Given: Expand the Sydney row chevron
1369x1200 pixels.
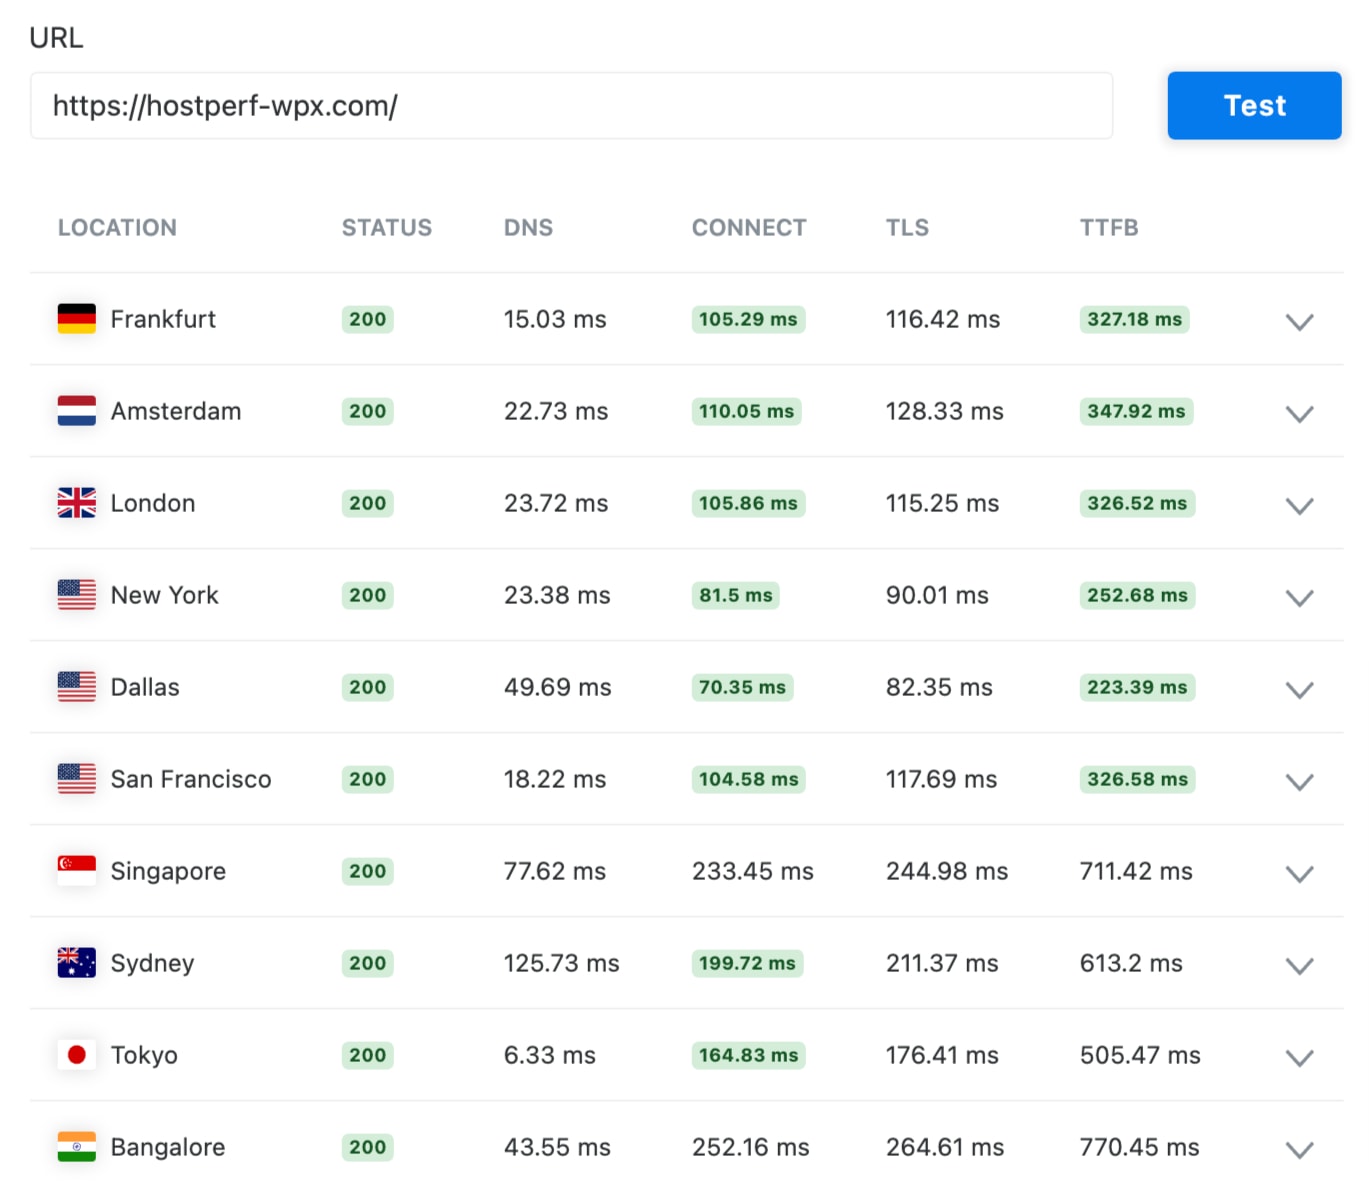Looking at the screenshot, I should click(x=1299, y=966).
